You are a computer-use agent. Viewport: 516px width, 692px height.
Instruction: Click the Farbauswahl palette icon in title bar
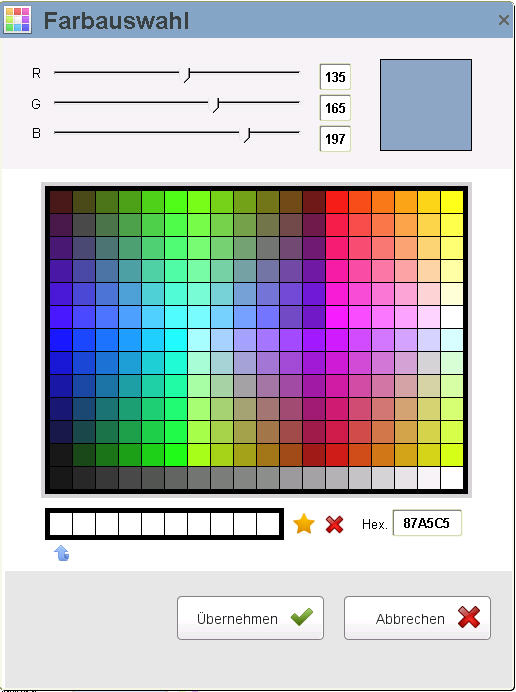coord(17,19)
